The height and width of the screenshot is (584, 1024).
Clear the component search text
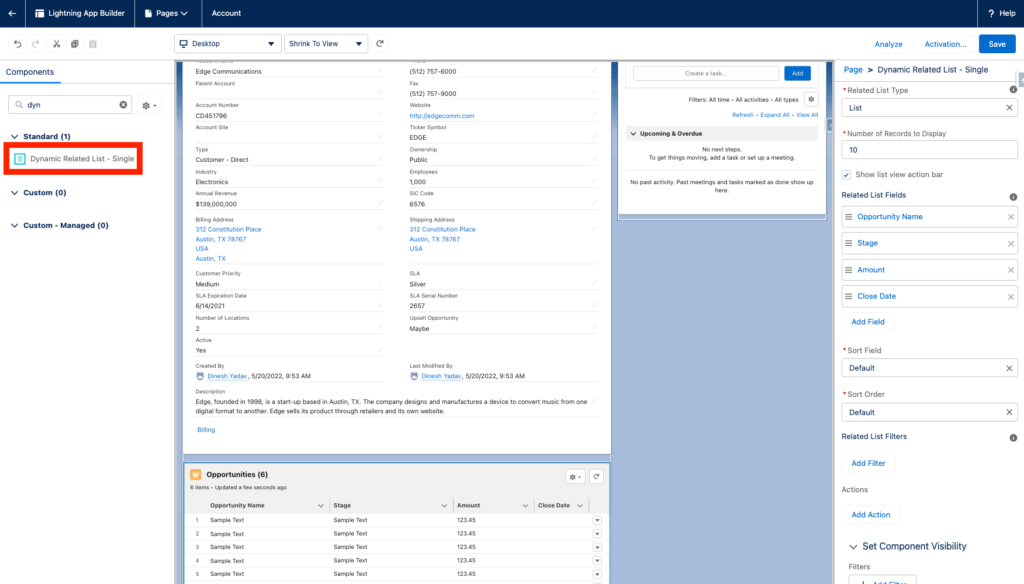point(123,105)
